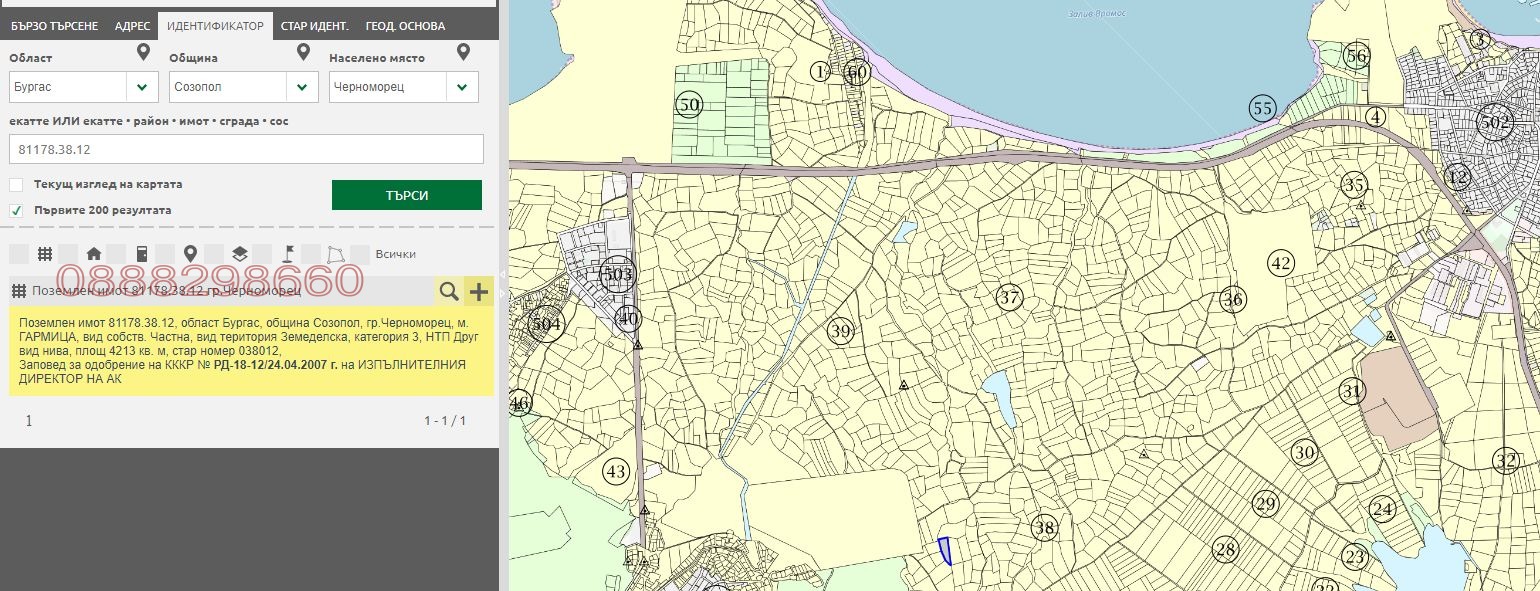Enable 'Текущ изглед на картата' checkbox
The width and height of the screenshot is (1540, 591).
(16, 185)
